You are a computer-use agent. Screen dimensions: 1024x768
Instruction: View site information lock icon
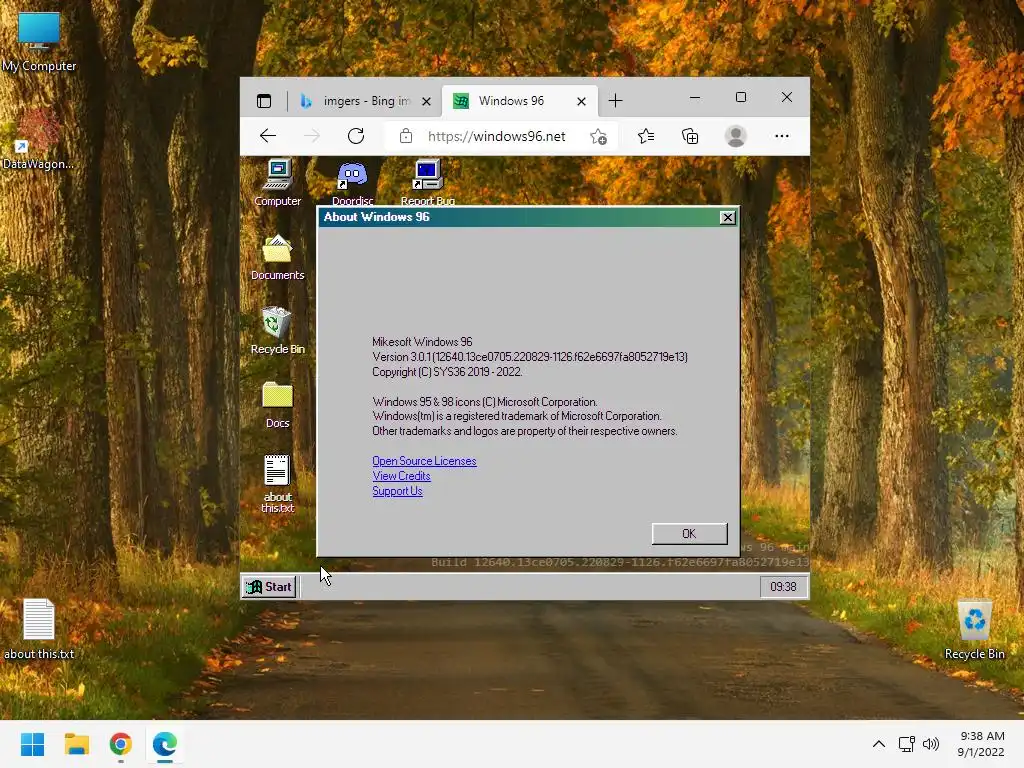(406, 136)
